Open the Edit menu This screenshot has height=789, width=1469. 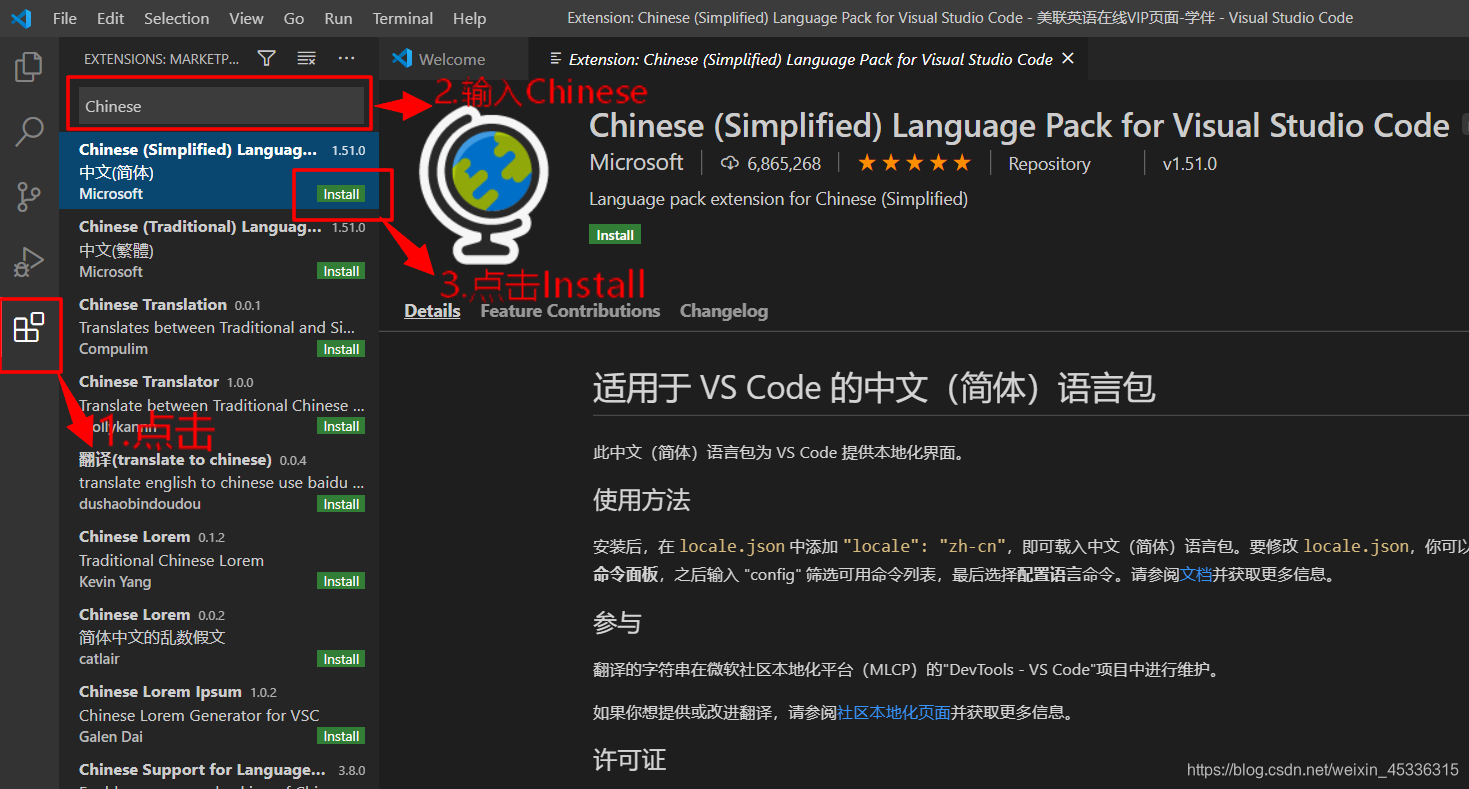[111, 18]
